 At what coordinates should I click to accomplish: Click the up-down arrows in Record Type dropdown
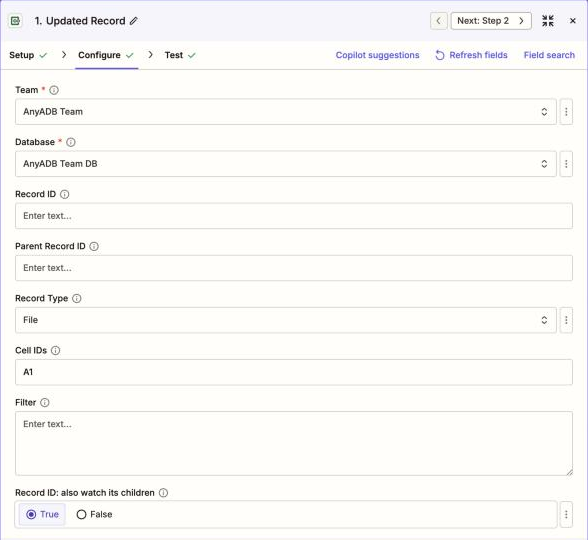(x=544, y=320)
